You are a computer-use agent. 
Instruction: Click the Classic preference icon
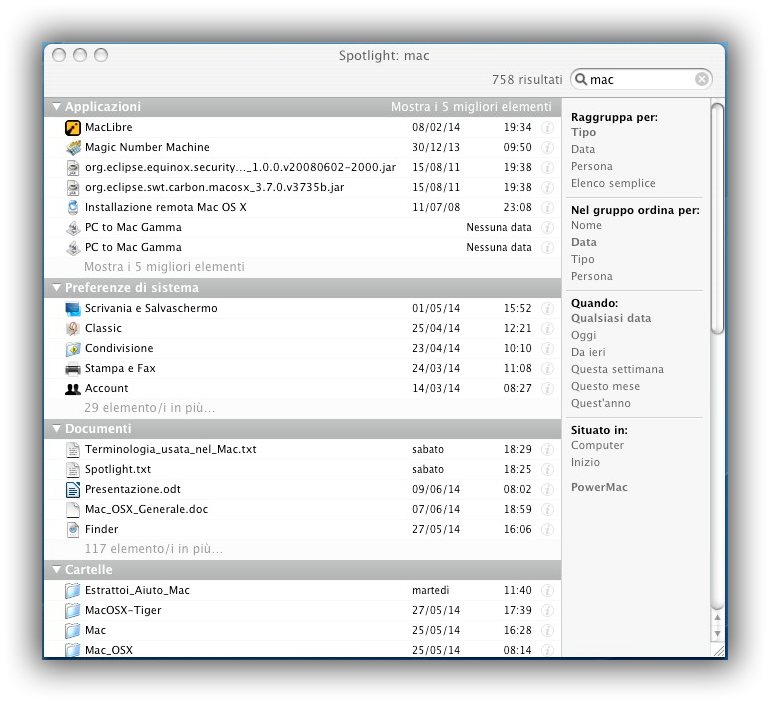click(x=73, y=328)
